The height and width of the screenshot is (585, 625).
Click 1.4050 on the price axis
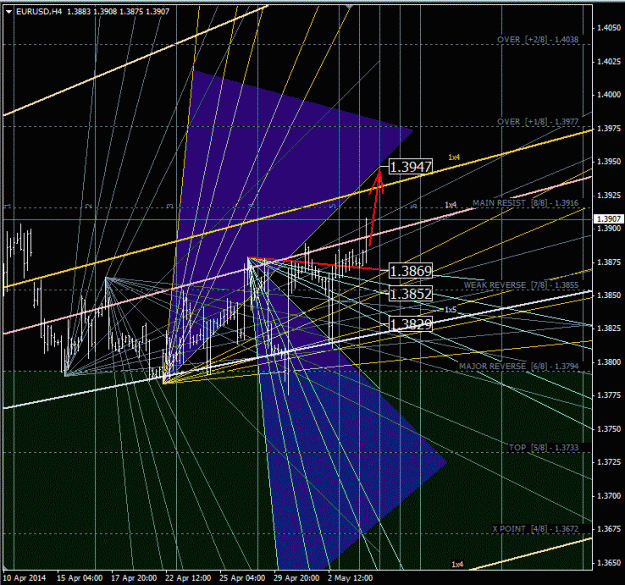point(609,28)
